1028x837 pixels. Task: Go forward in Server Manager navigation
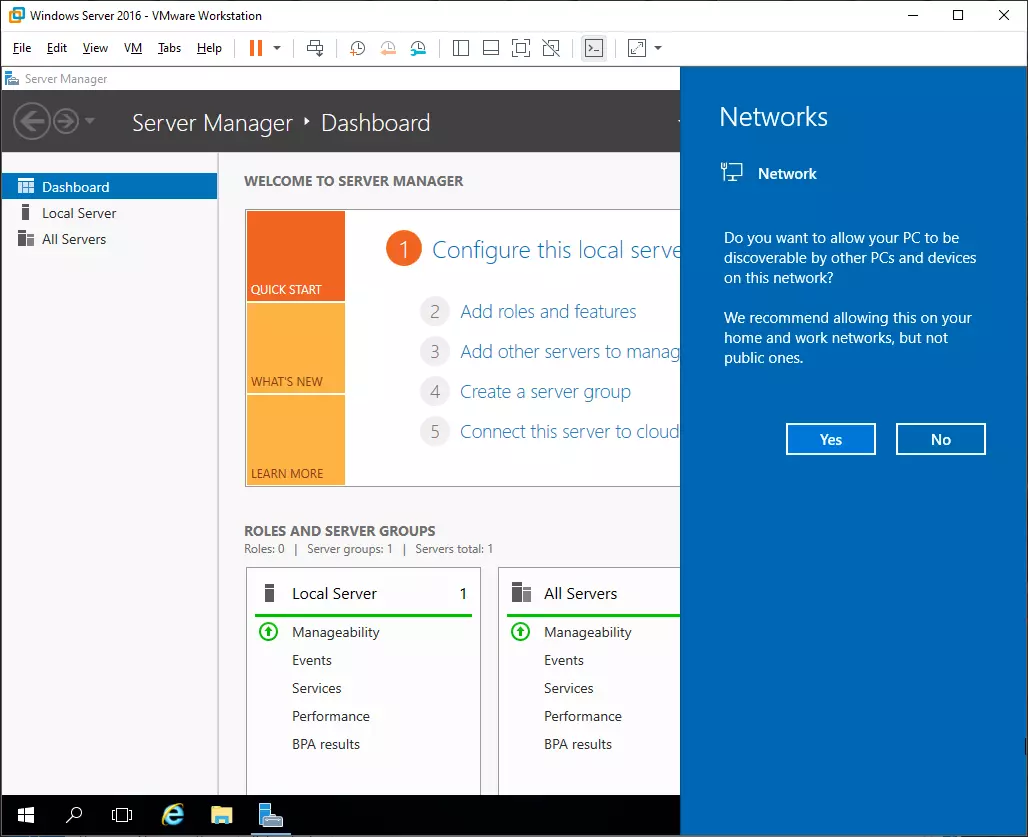(66, 121)
